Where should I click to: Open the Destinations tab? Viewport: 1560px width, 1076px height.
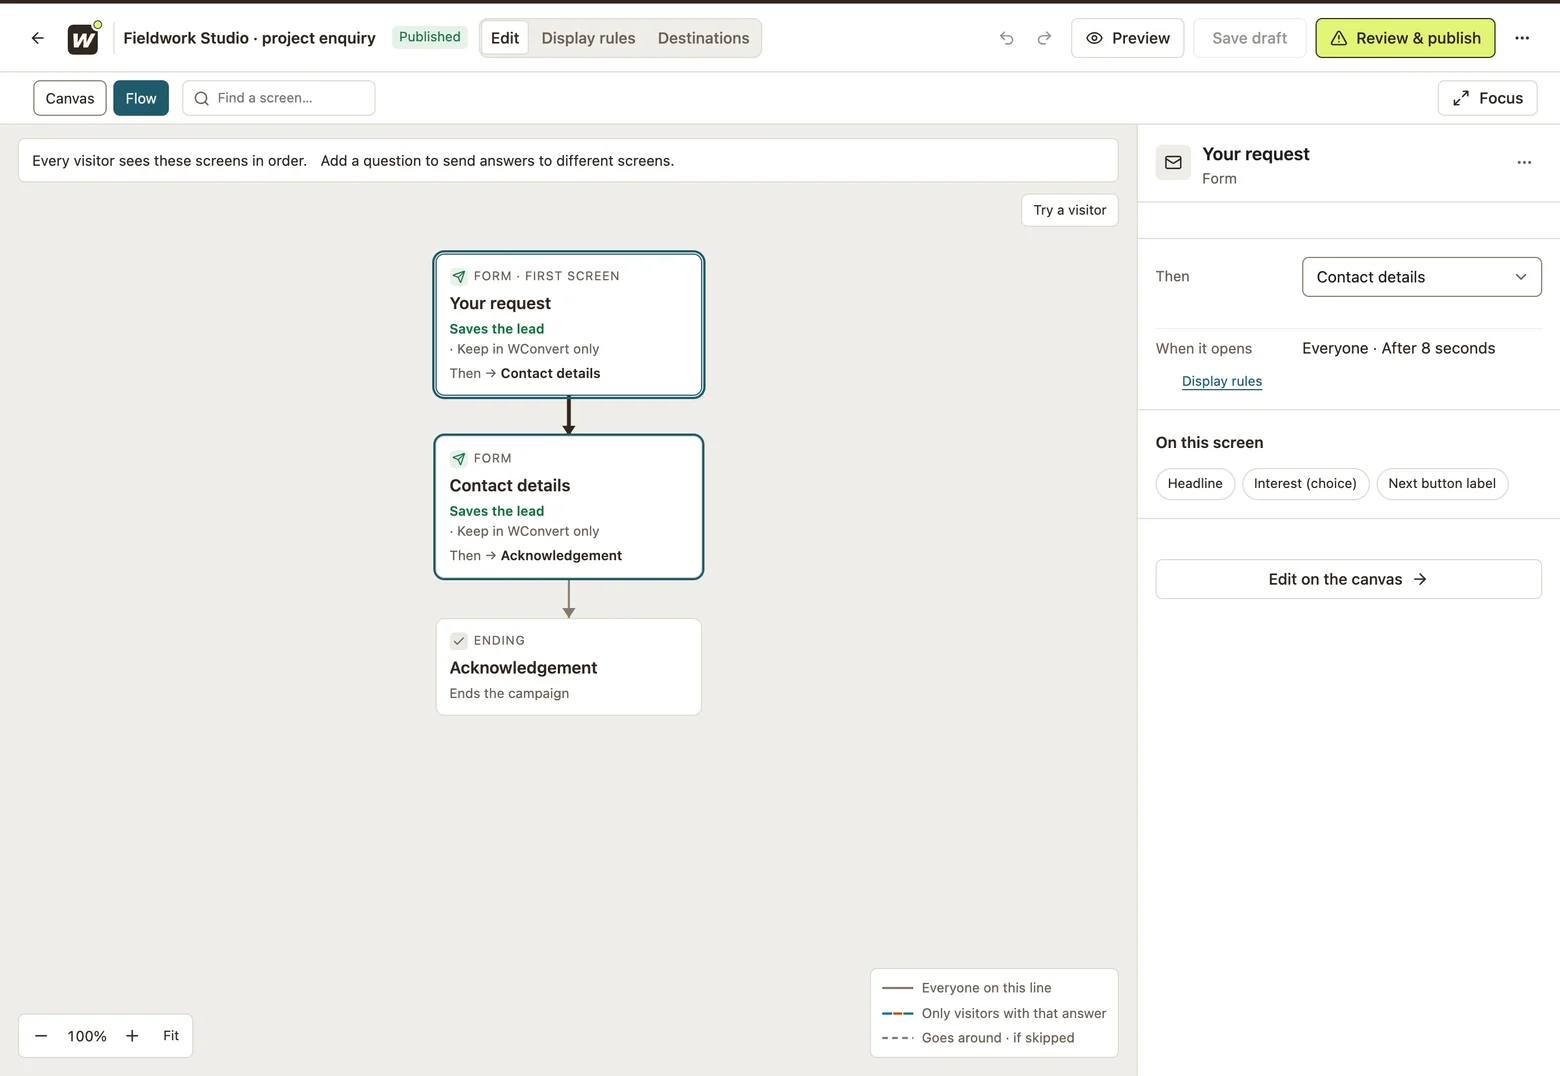(703, 38)
